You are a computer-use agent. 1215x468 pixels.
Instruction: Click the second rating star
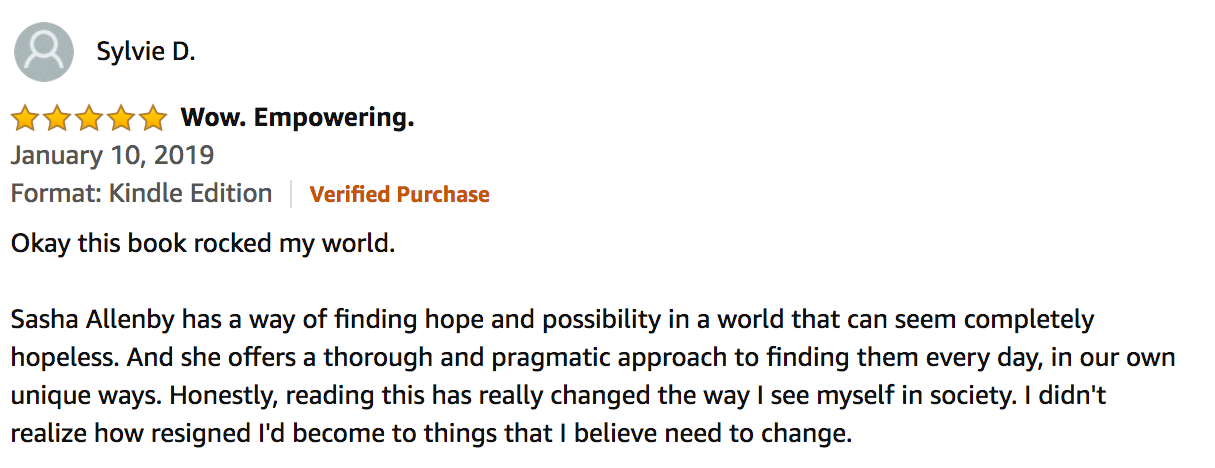pyautogui.click(x=57, y=119)
